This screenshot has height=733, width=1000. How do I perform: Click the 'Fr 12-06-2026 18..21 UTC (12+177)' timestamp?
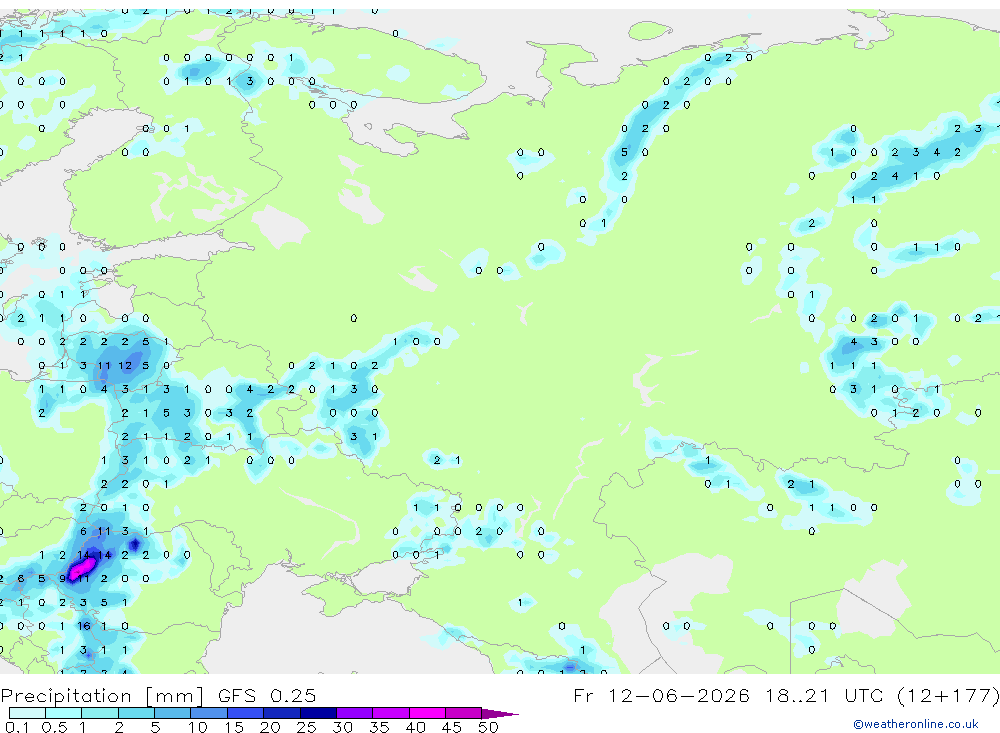tap(786, 695)
